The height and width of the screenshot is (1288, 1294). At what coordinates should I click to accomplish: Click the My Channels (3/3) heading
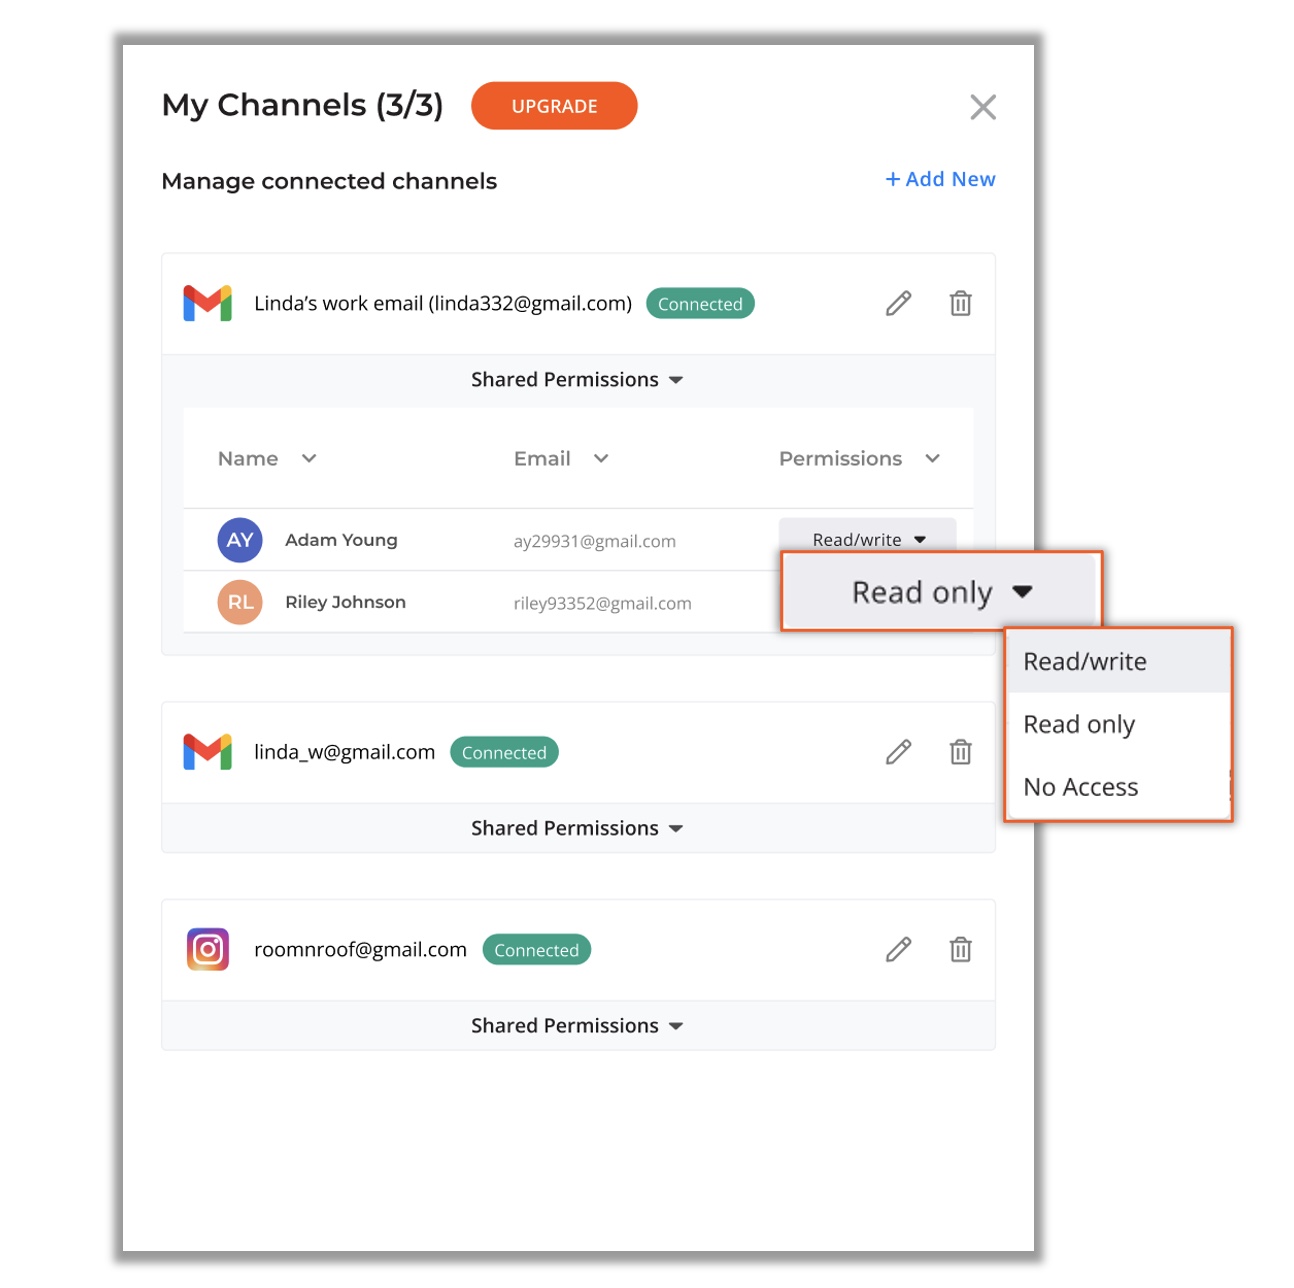302,105
